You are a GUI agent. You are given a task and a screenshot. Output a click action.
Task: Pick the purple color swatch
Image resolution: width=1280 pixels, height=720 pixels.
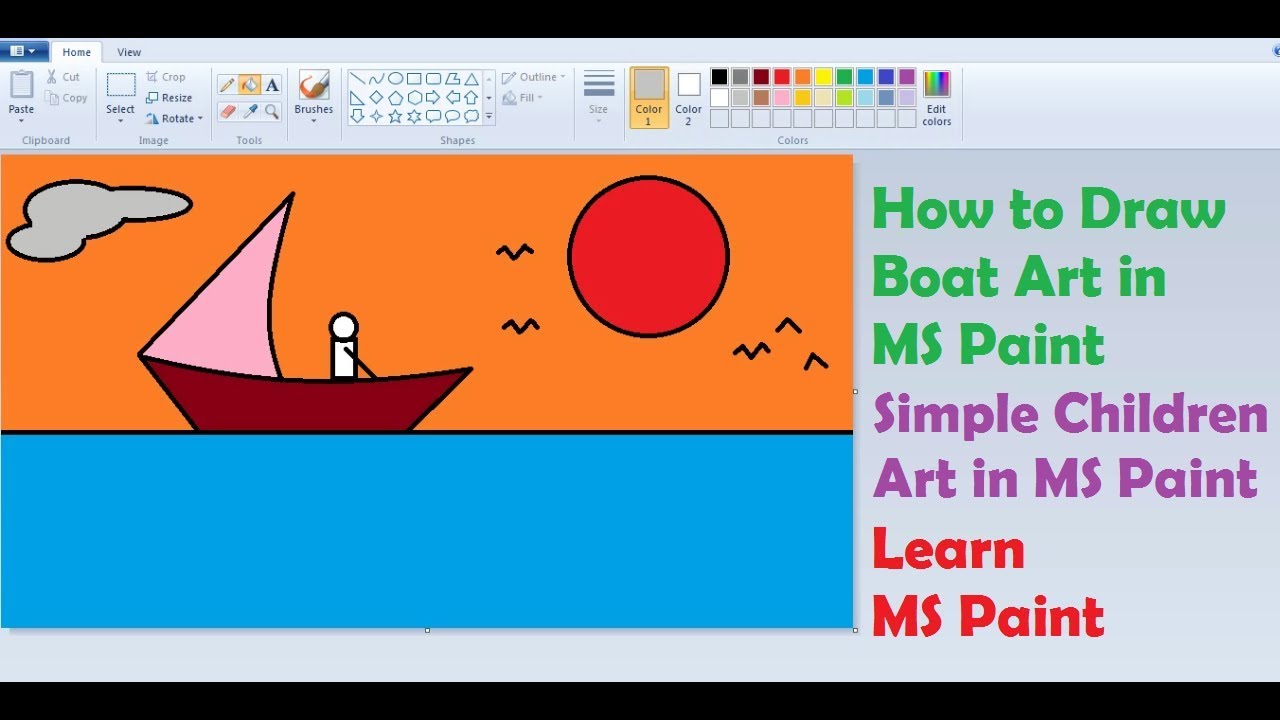(907, 77)
